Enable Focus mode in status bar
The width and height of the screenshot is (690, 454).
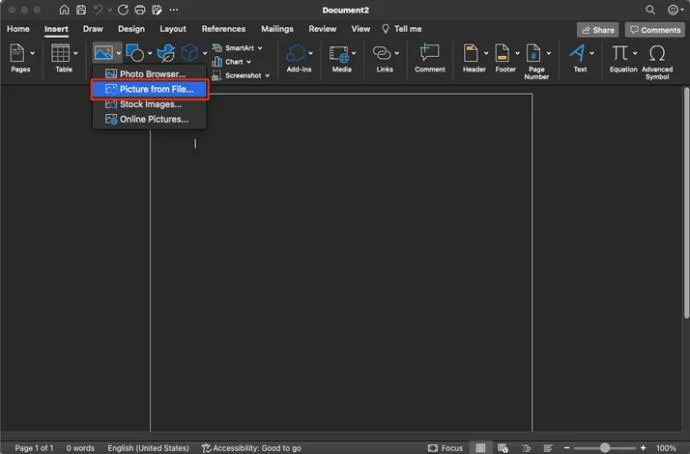pos(445,448)
